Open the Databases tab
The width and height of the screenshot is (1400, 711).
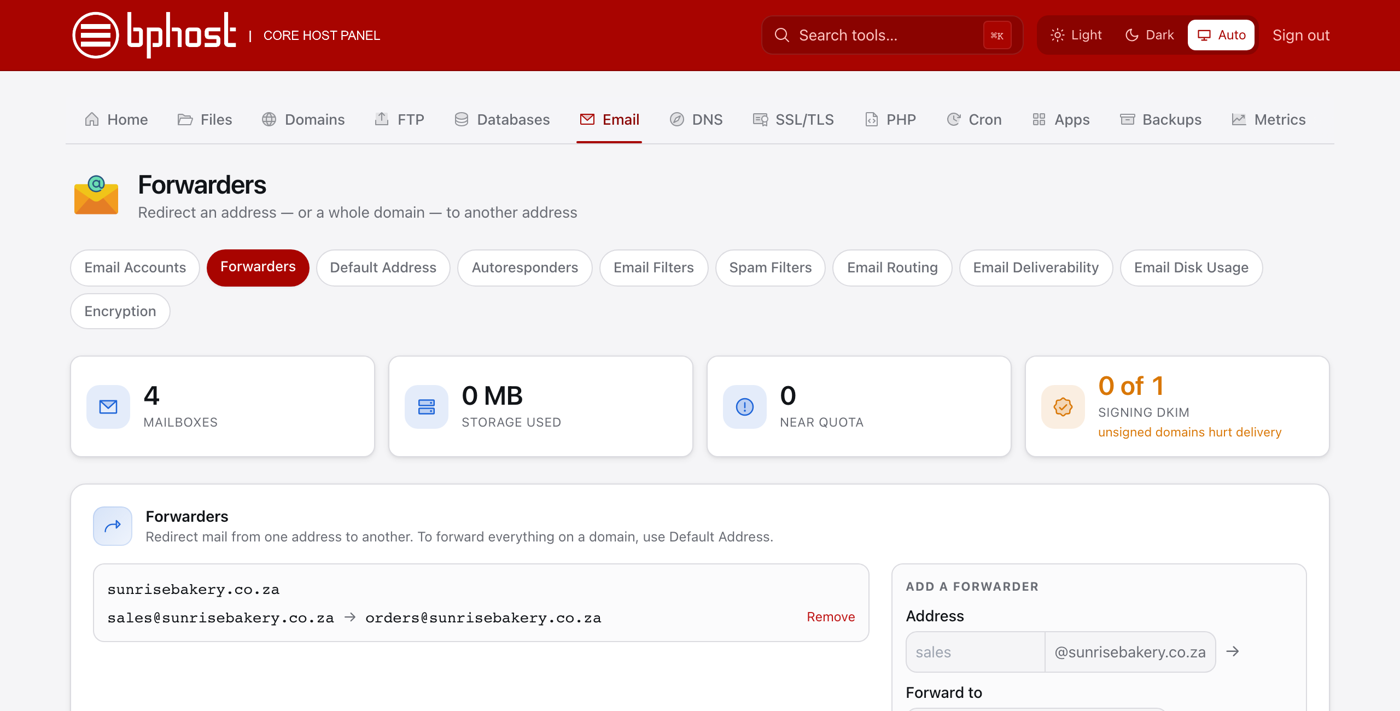502,119
